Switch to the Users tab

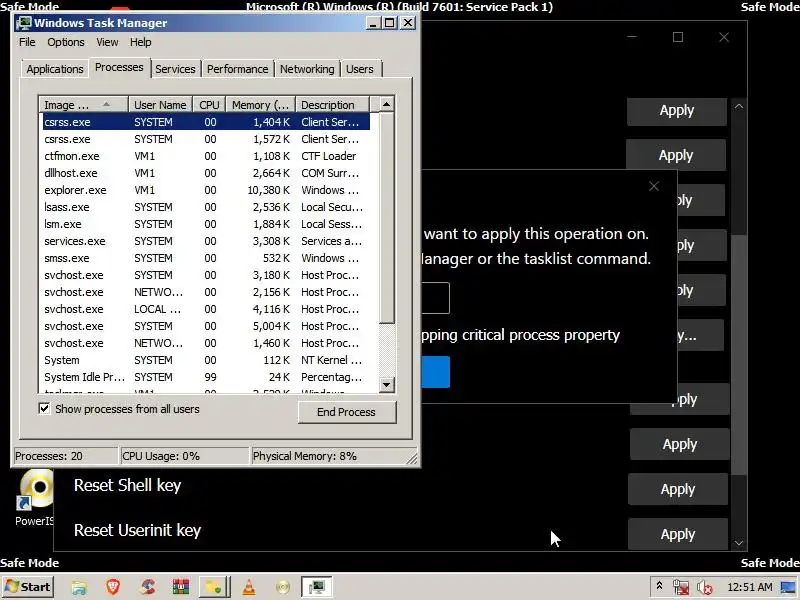tap(360, 69)
